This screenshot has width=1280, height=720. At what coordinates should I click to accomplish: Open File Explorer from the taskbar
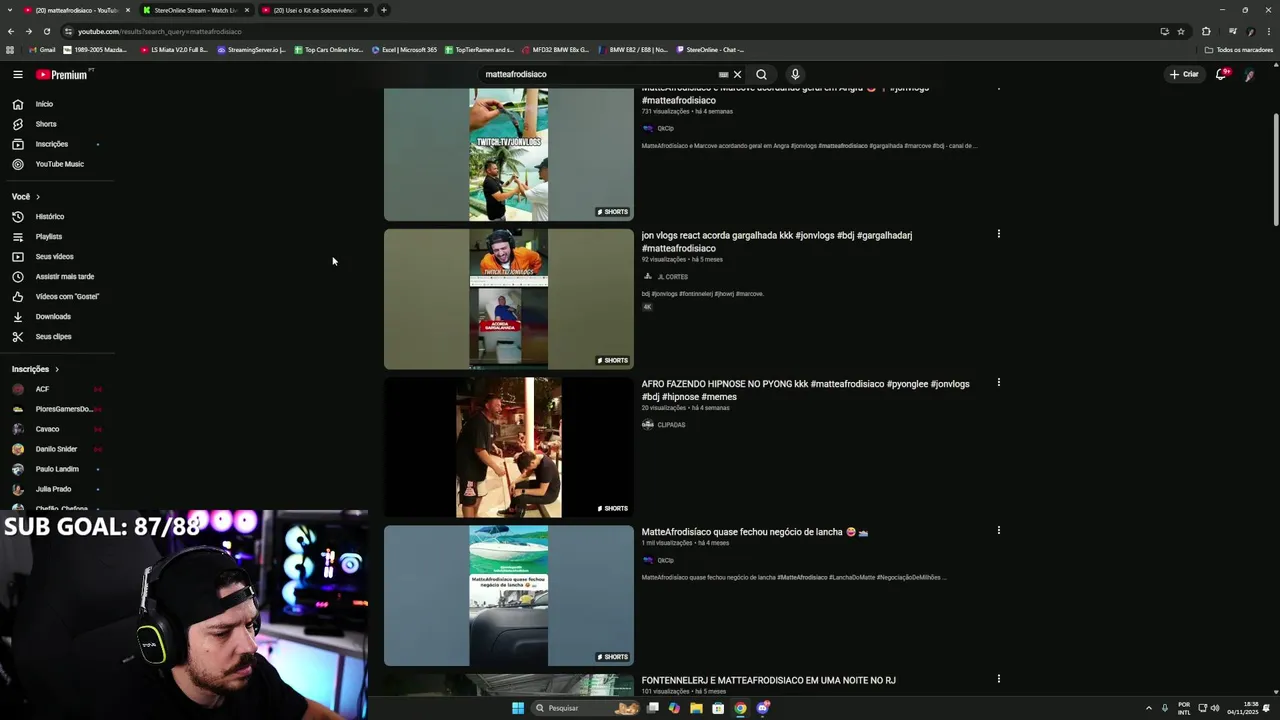click(x=696, y=708)
